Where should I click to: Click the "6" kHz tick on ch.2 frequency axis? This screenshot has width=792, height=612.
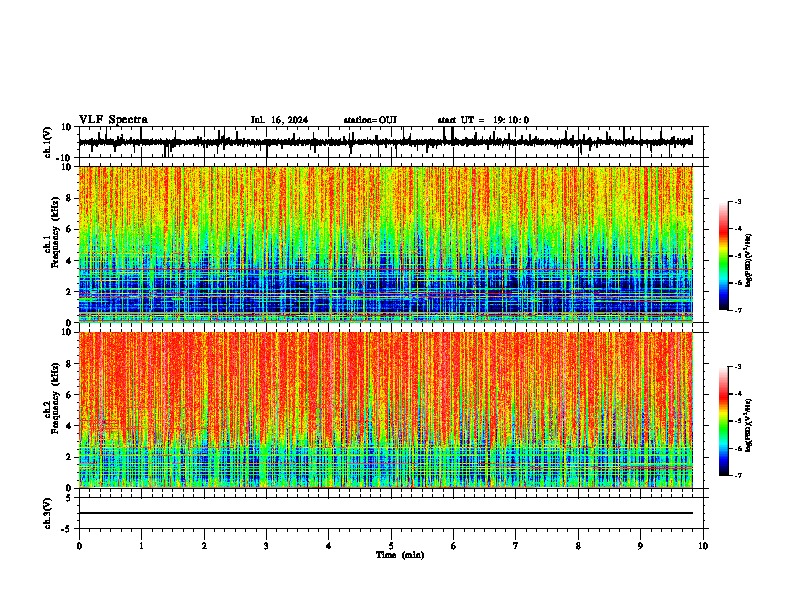click(x=69, y=395)
